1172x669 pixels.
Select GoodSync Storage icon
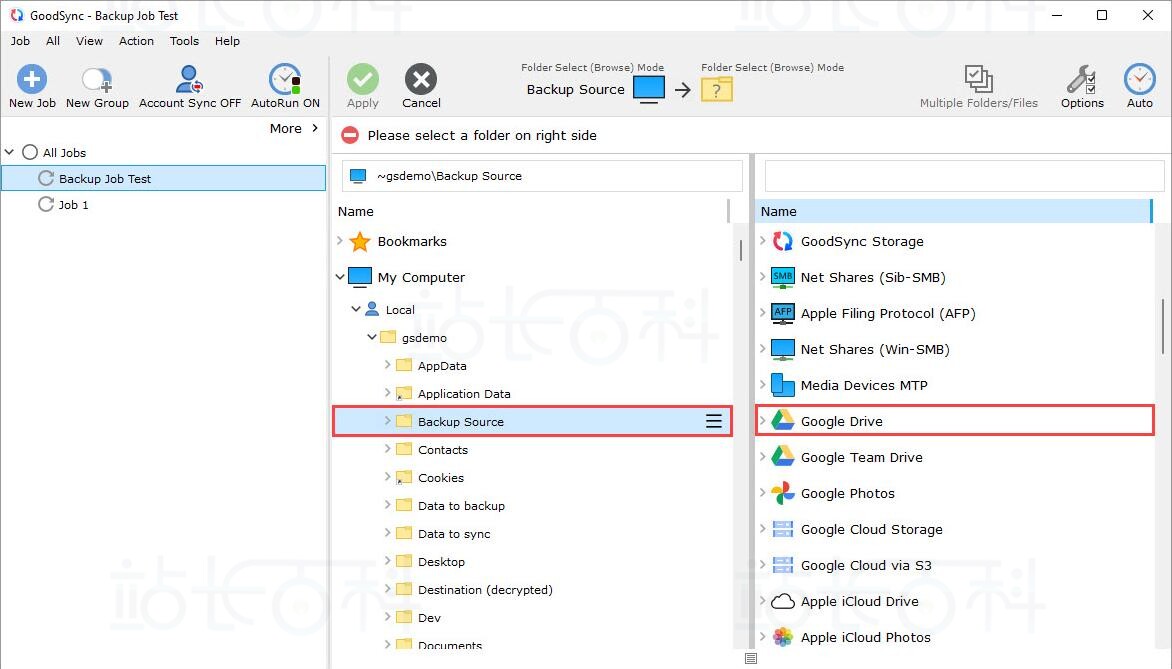783,241
